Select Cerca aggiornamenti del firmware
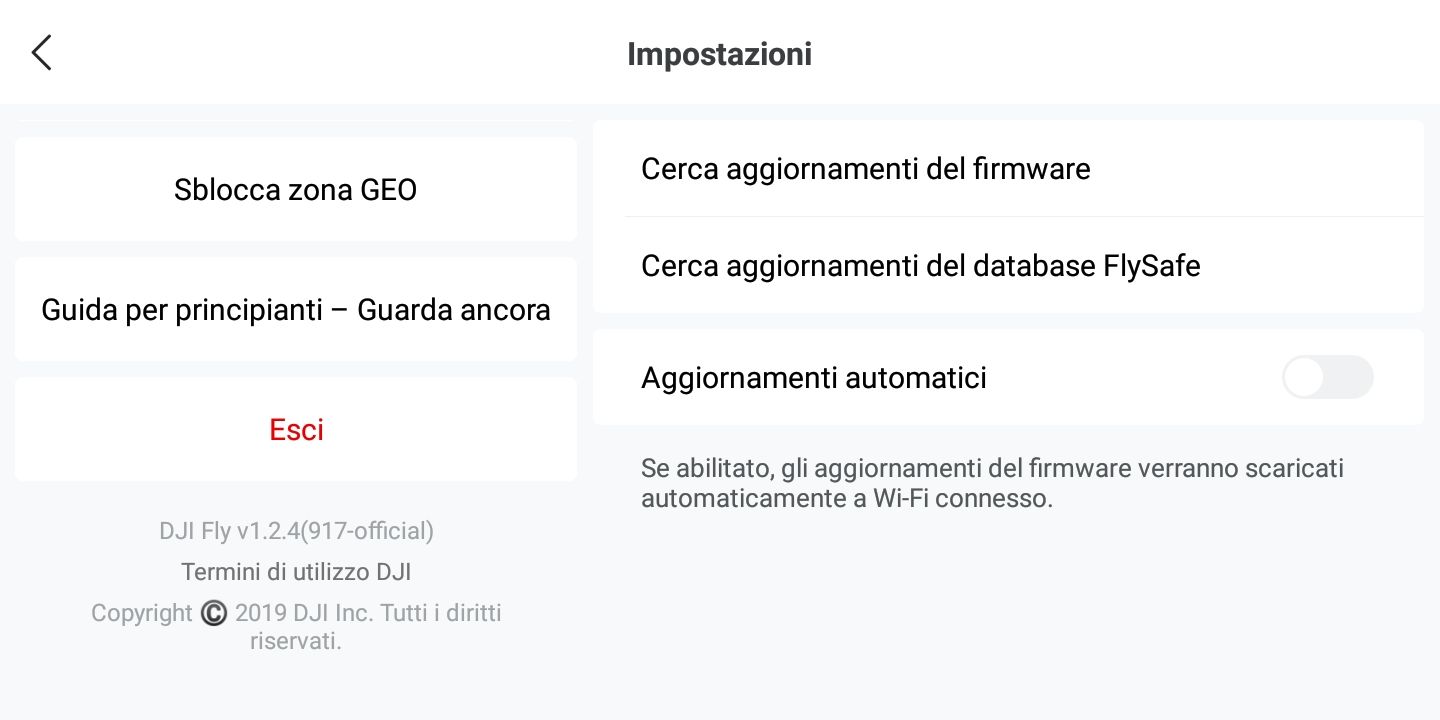Image resolution: width=1440 pixels, height=720 pixels. pyautogui.click(x=866, y=169)
